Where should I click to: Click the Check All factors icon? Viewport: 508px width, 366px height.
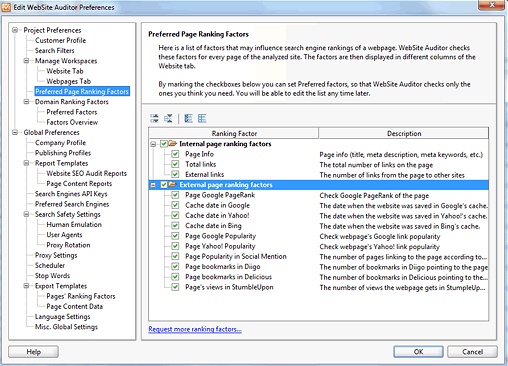tap(188, 118)
